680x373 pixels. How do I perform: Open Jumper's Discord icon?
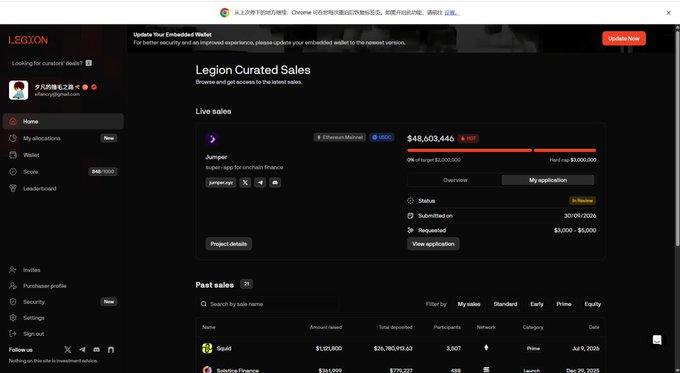(275, 183)
